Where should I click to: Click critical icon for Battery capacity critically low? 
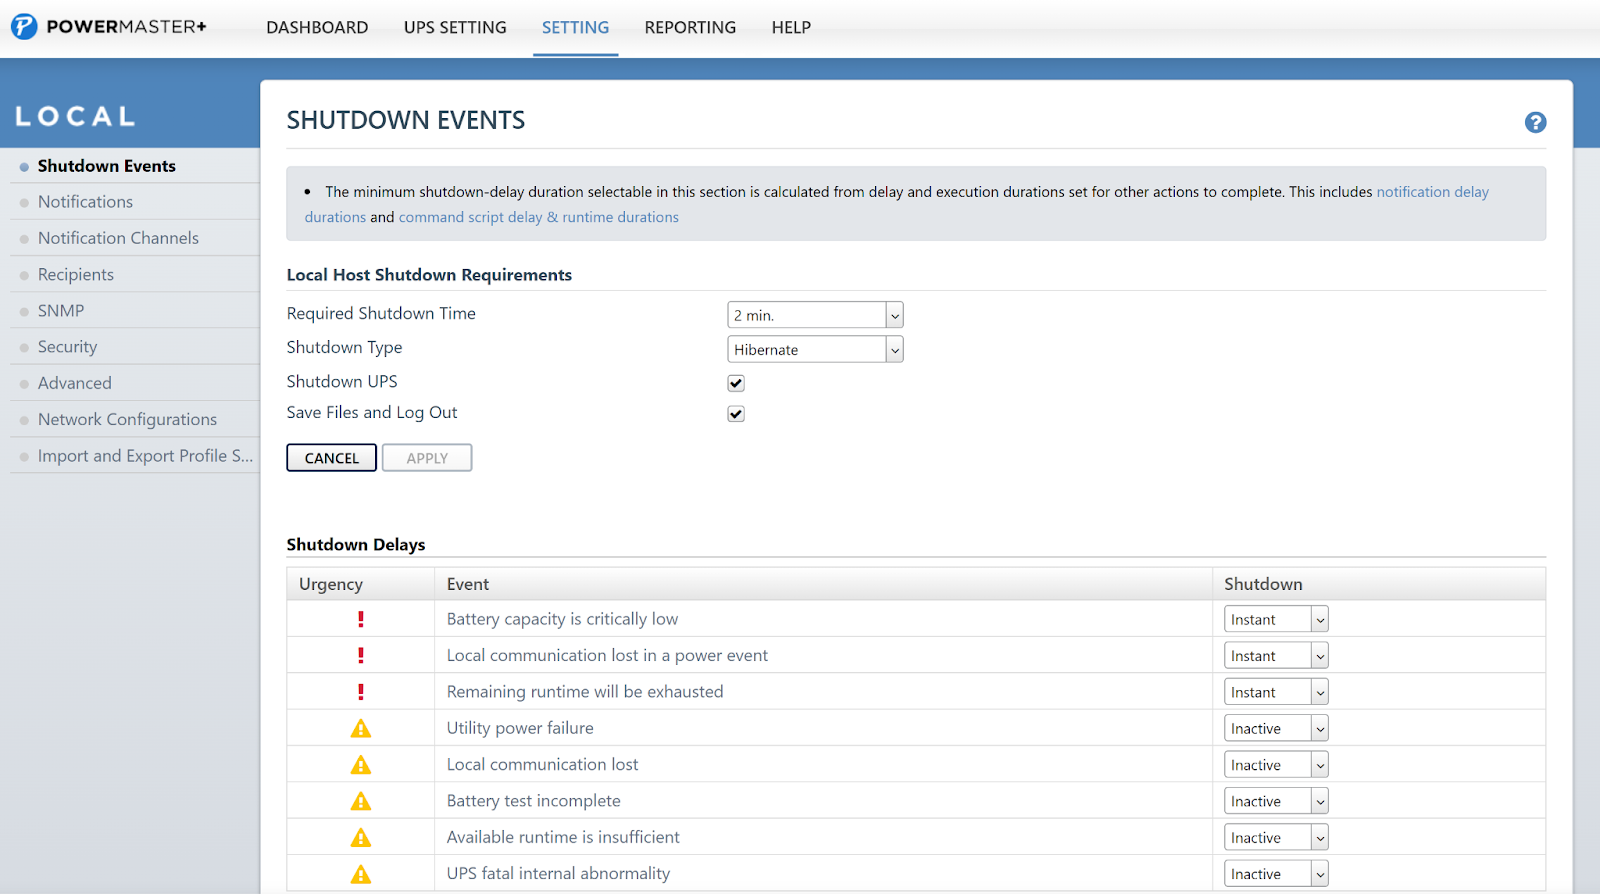[x=361, y=619]
